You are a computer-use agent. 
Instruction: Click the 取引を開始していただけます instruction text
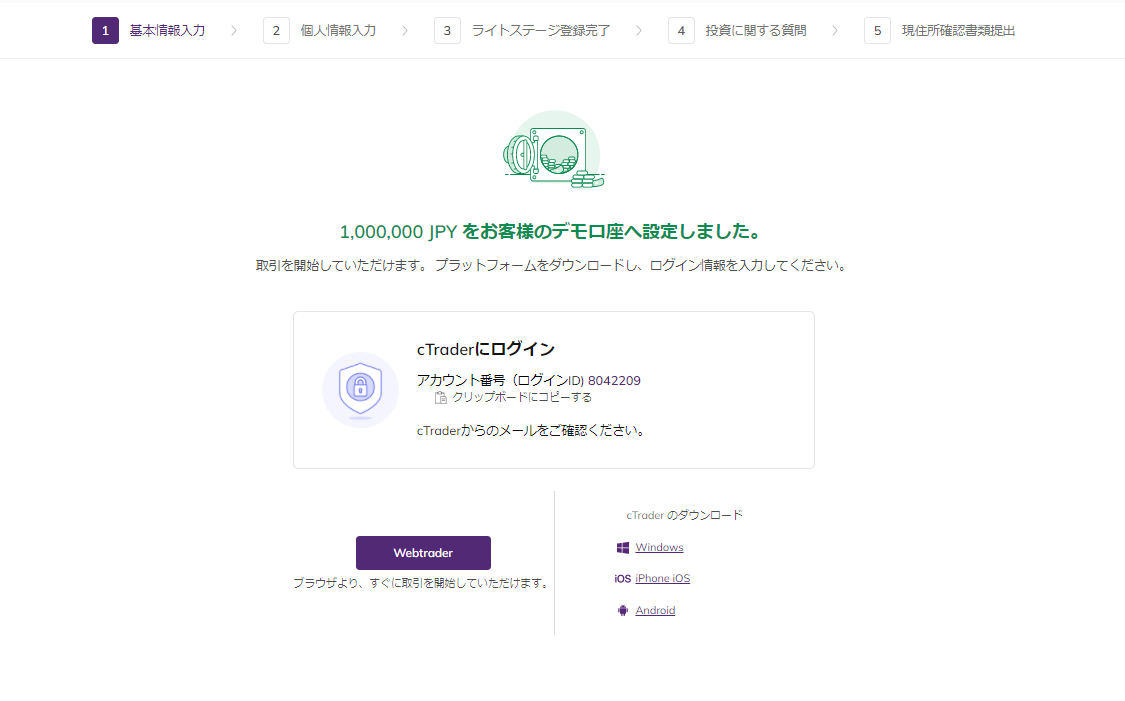551,265
